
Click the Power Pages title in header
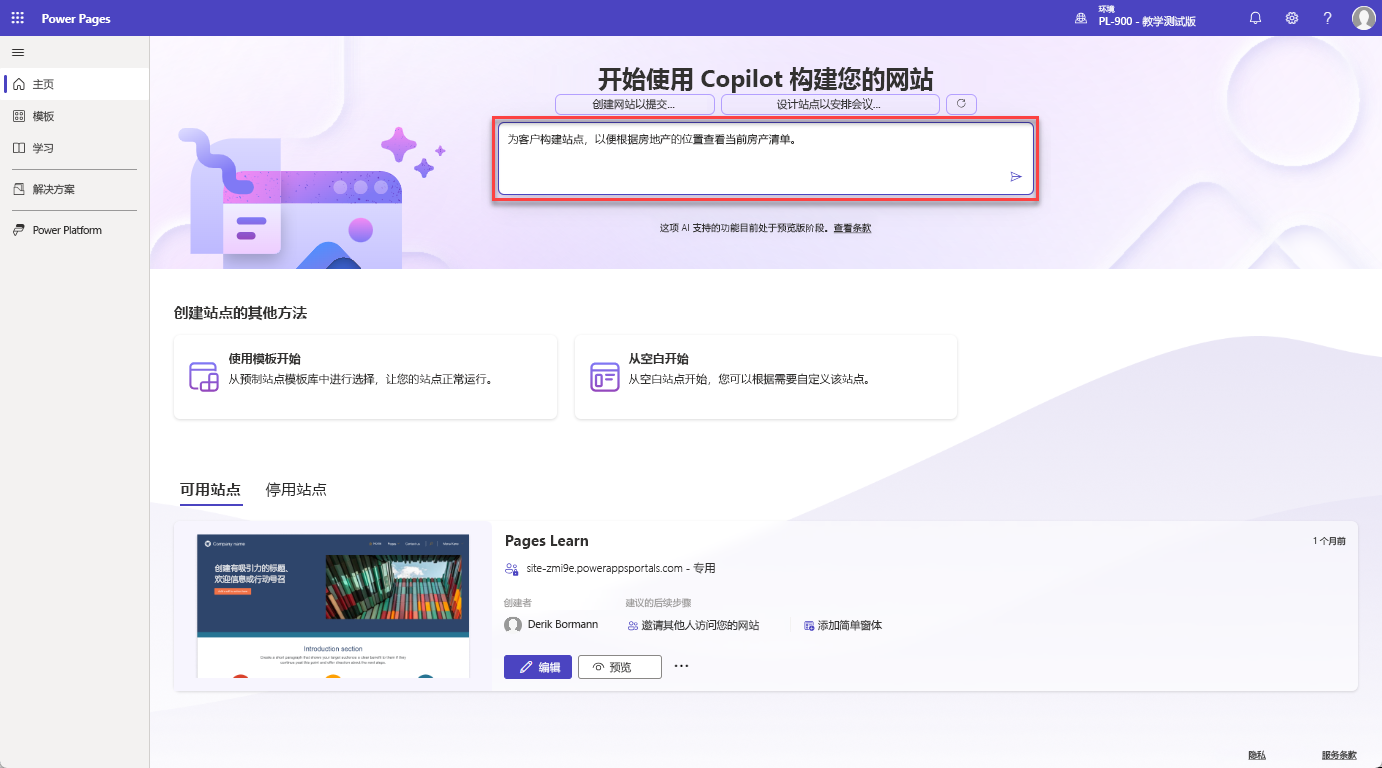[x=76, y=19]
